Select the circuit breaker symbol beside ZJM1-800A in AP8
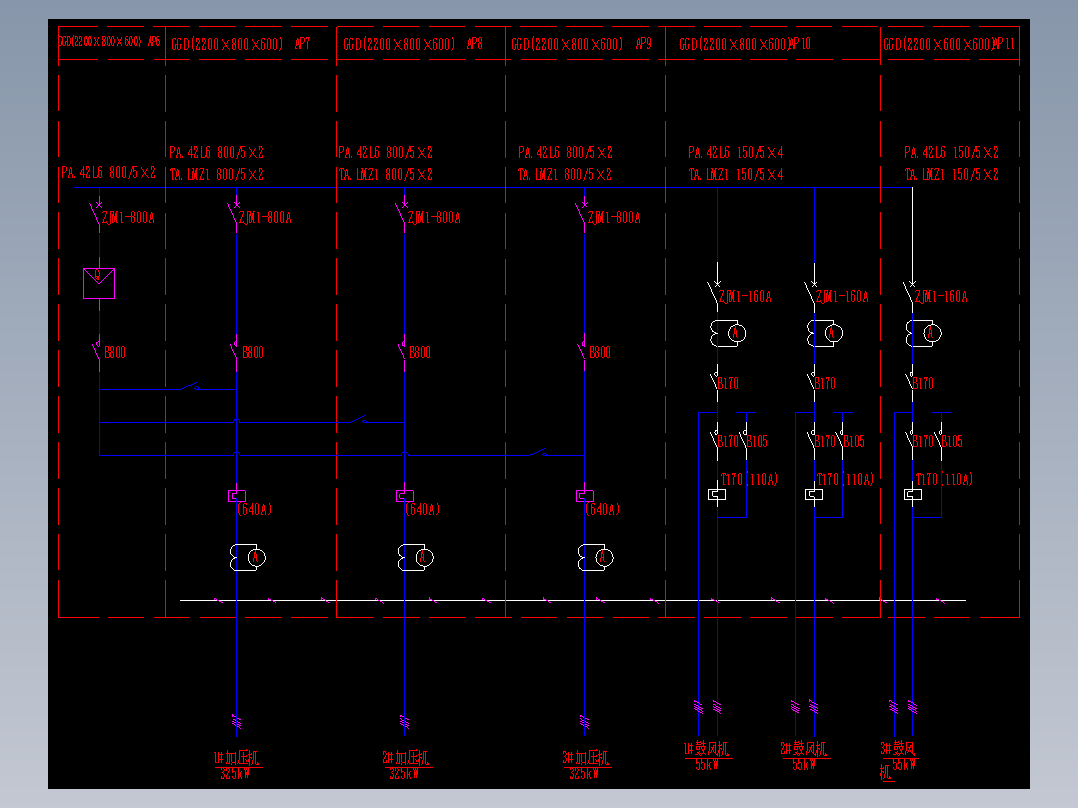 tap(402, 214)
